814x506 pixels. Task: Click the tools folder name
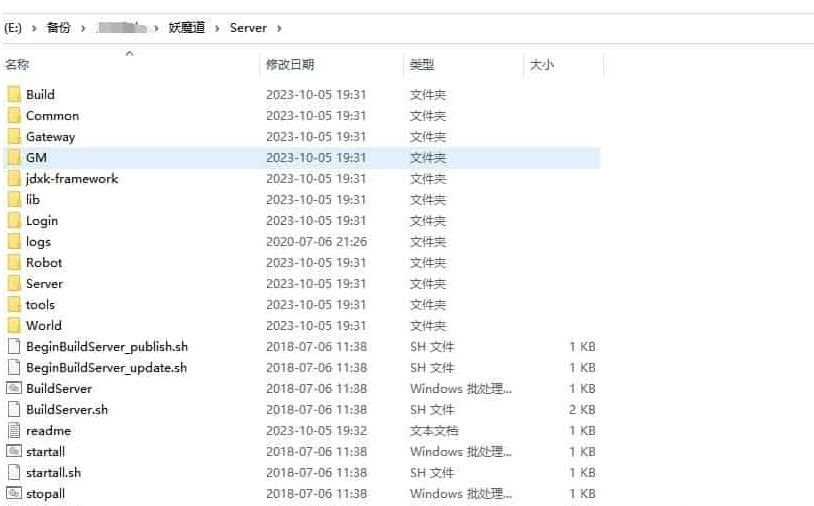[x=40, y=305]
